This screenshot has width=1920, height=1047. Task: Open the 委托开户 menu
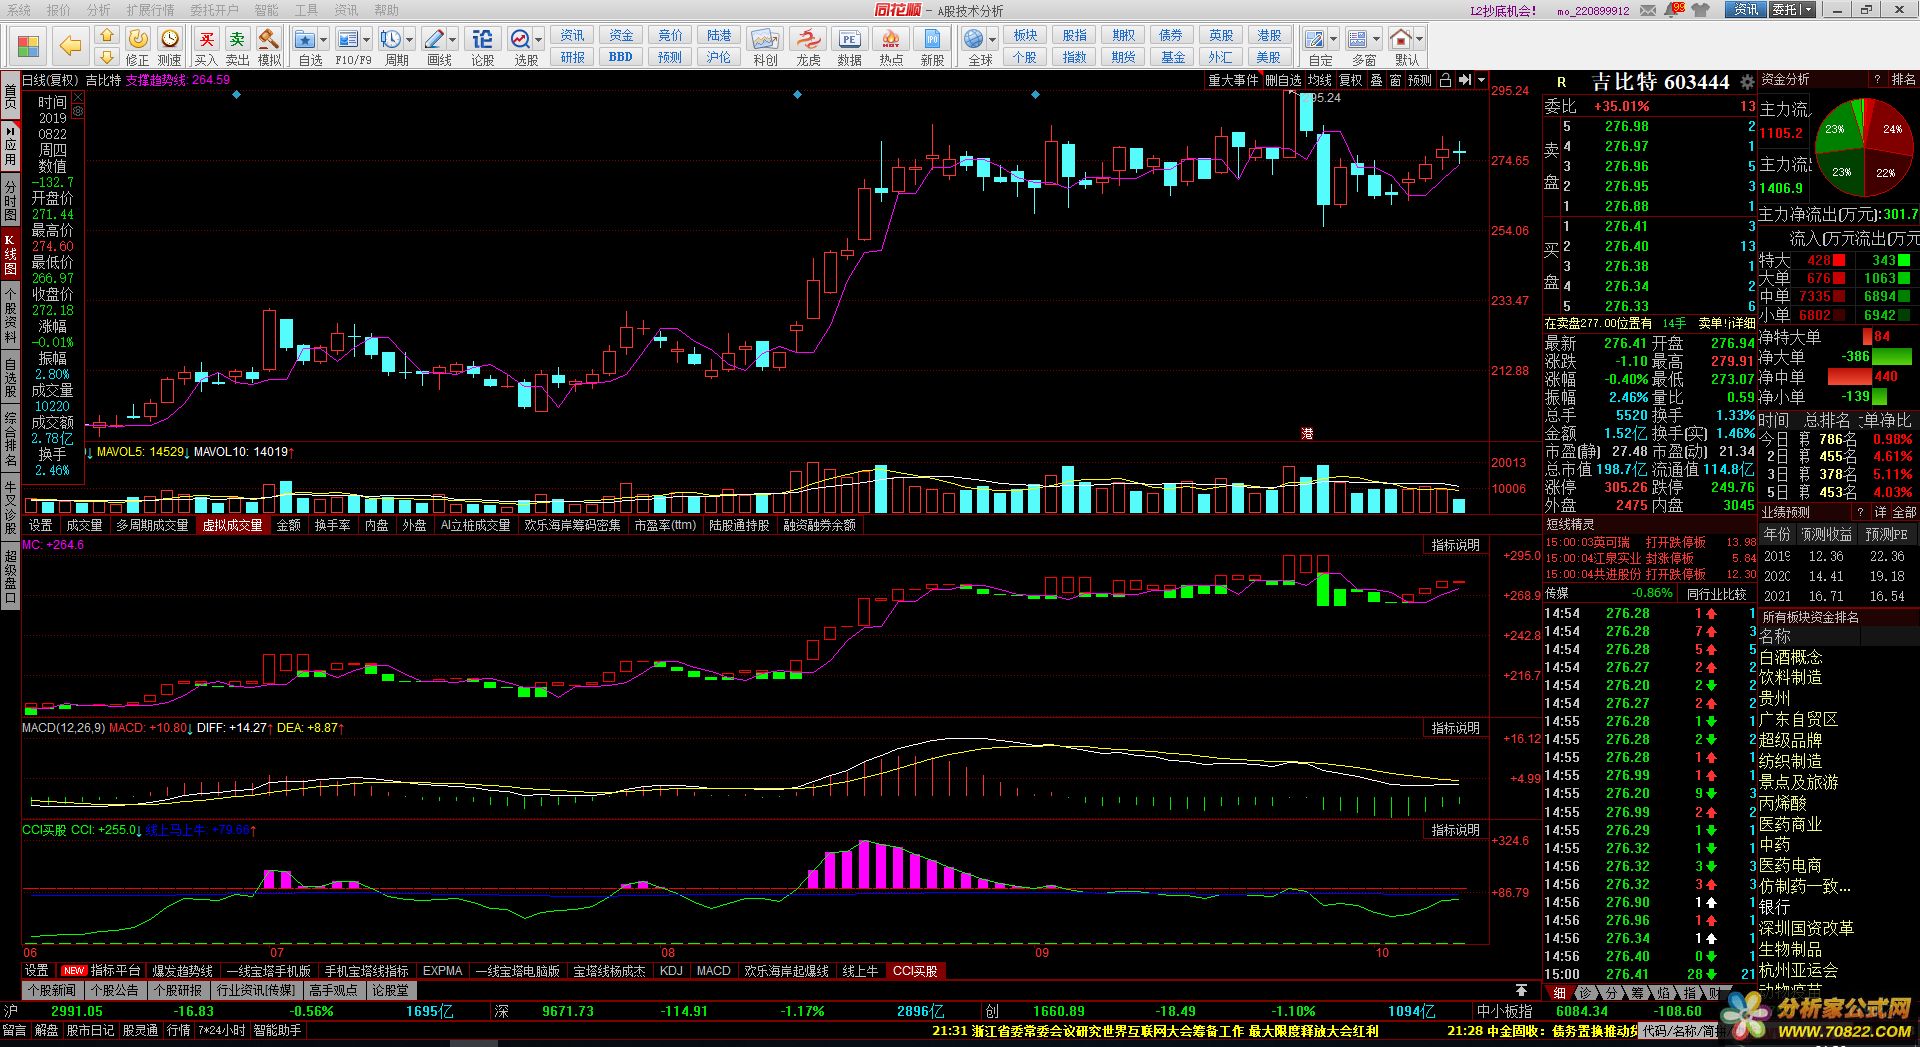click(214, 10)
